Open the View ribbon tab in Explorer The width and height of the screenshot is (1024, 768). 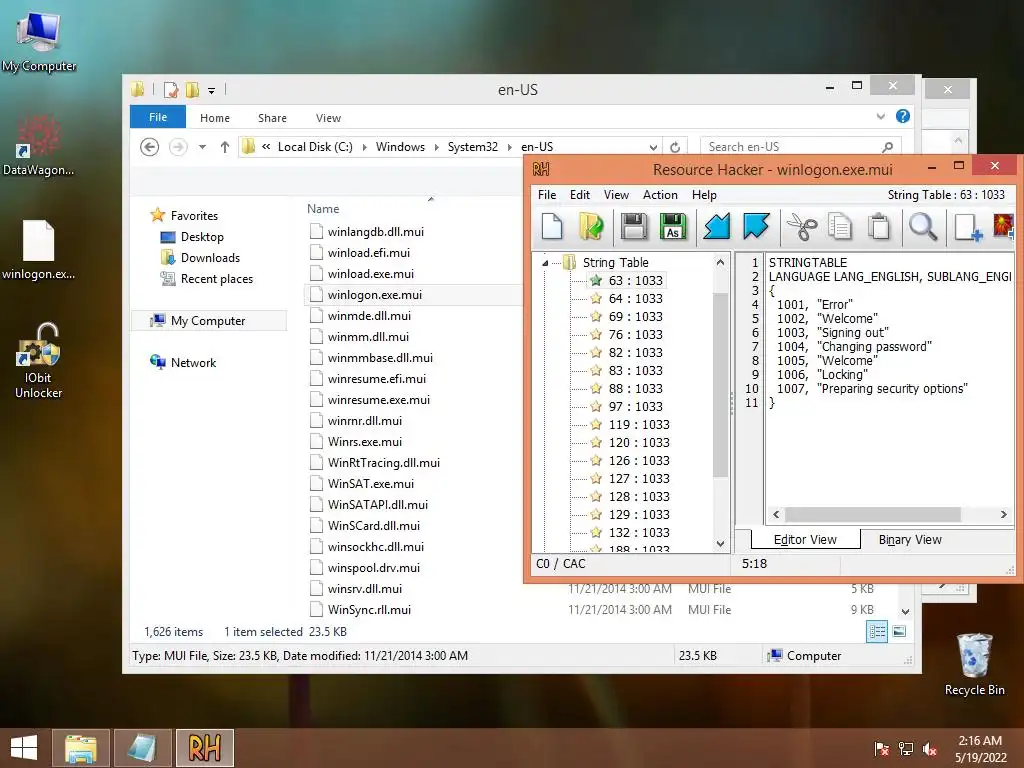(328, 118)
